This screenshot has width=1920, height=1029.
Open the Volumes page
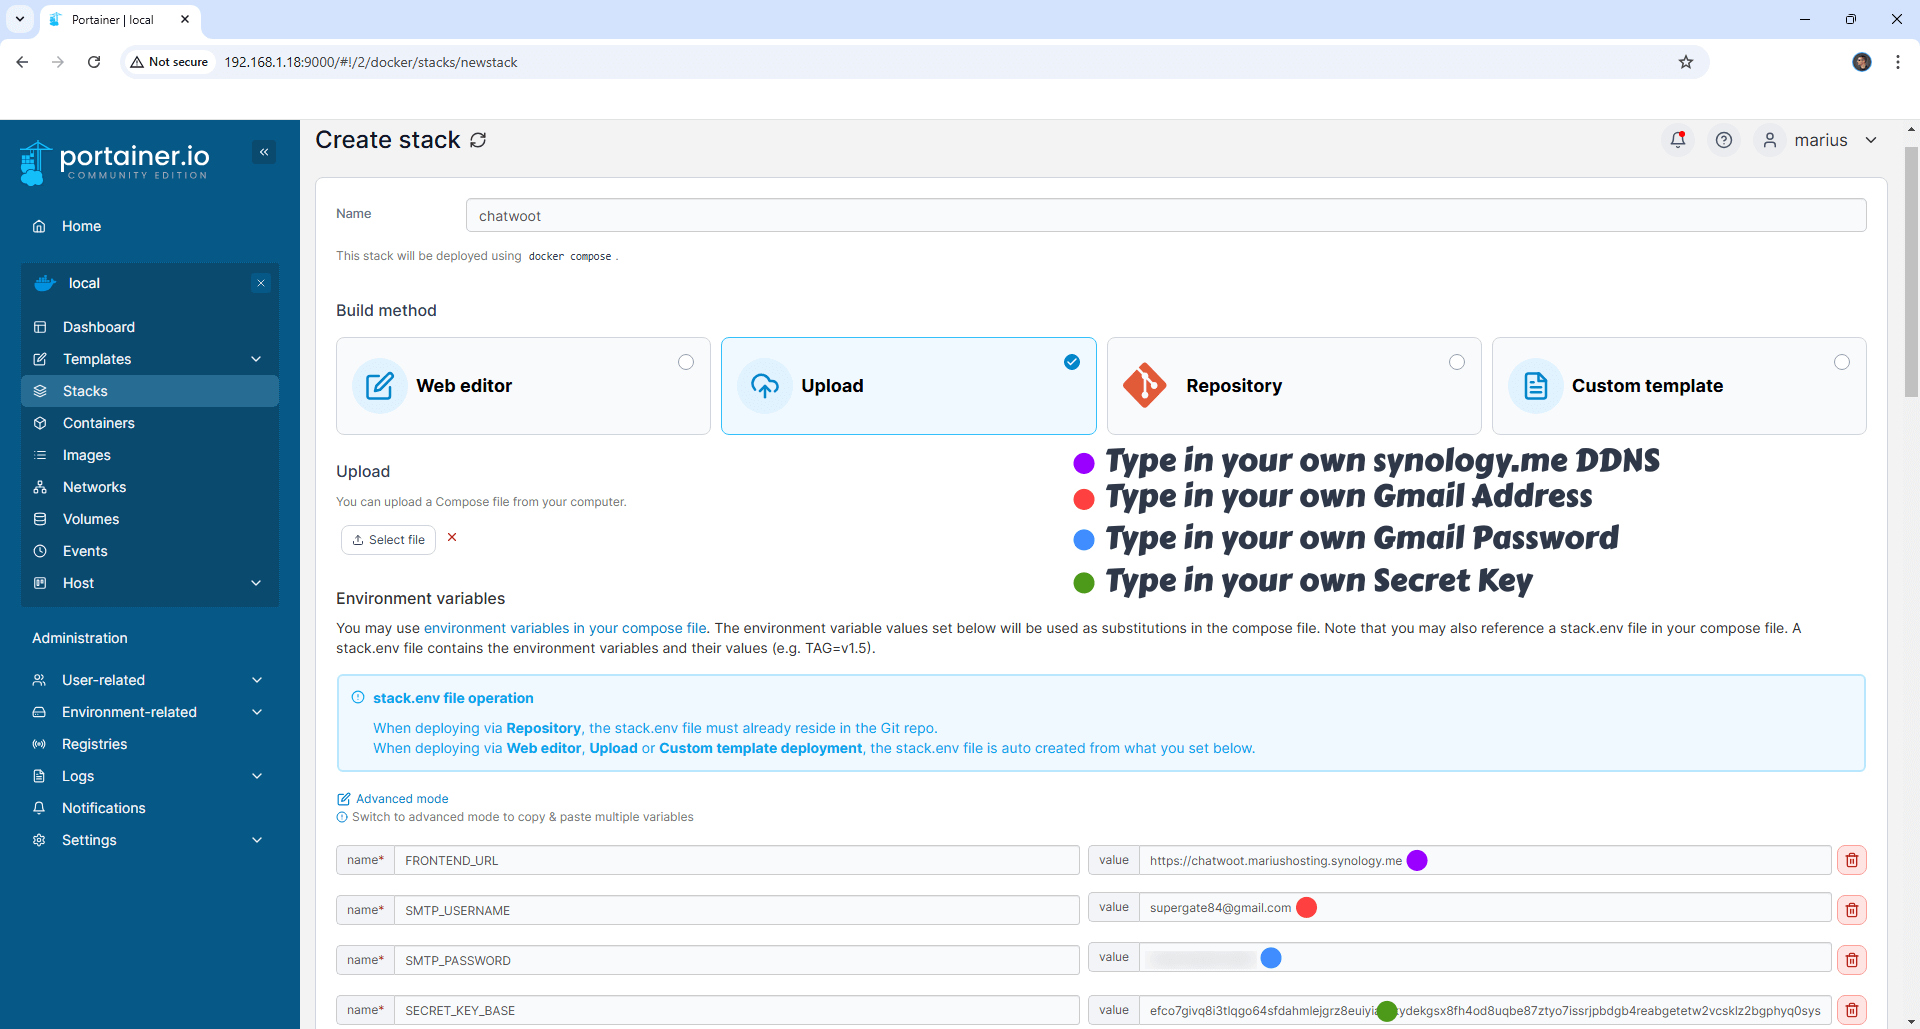pyautogui.click(x=150, y=519)
